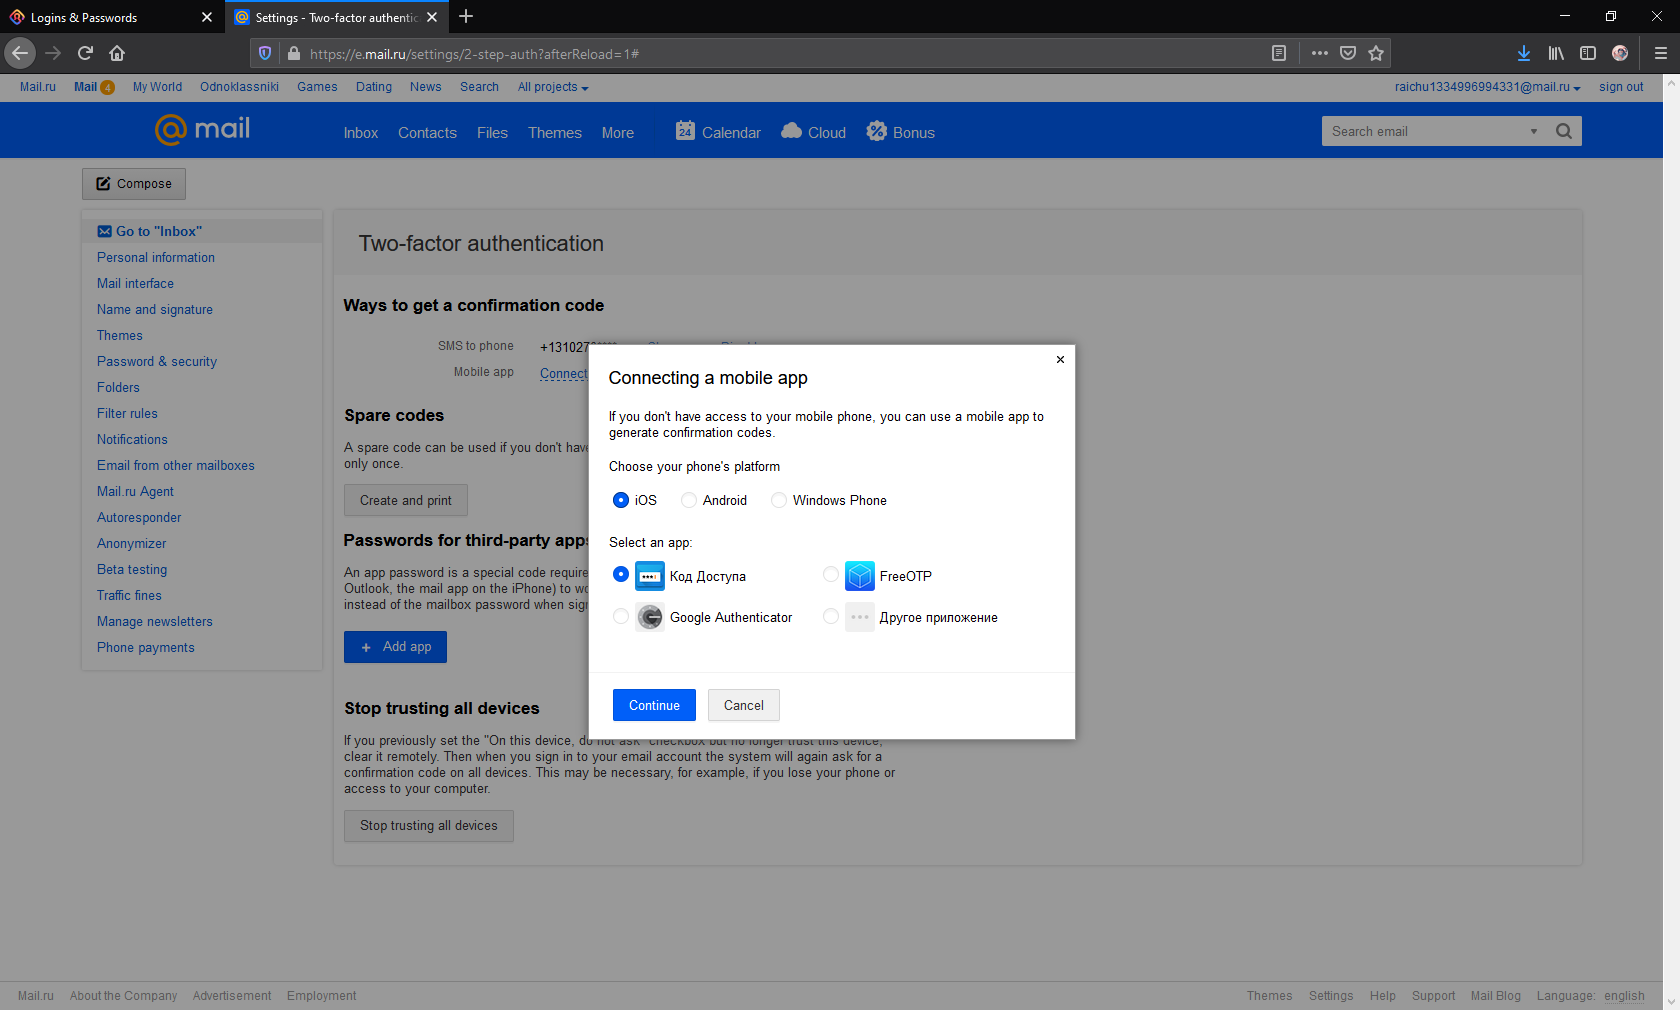Image resolution: width=1680 pixels, height=1010 pixels.
Task: Select the FreeOTP app radio button
Action: pos(831,574)
